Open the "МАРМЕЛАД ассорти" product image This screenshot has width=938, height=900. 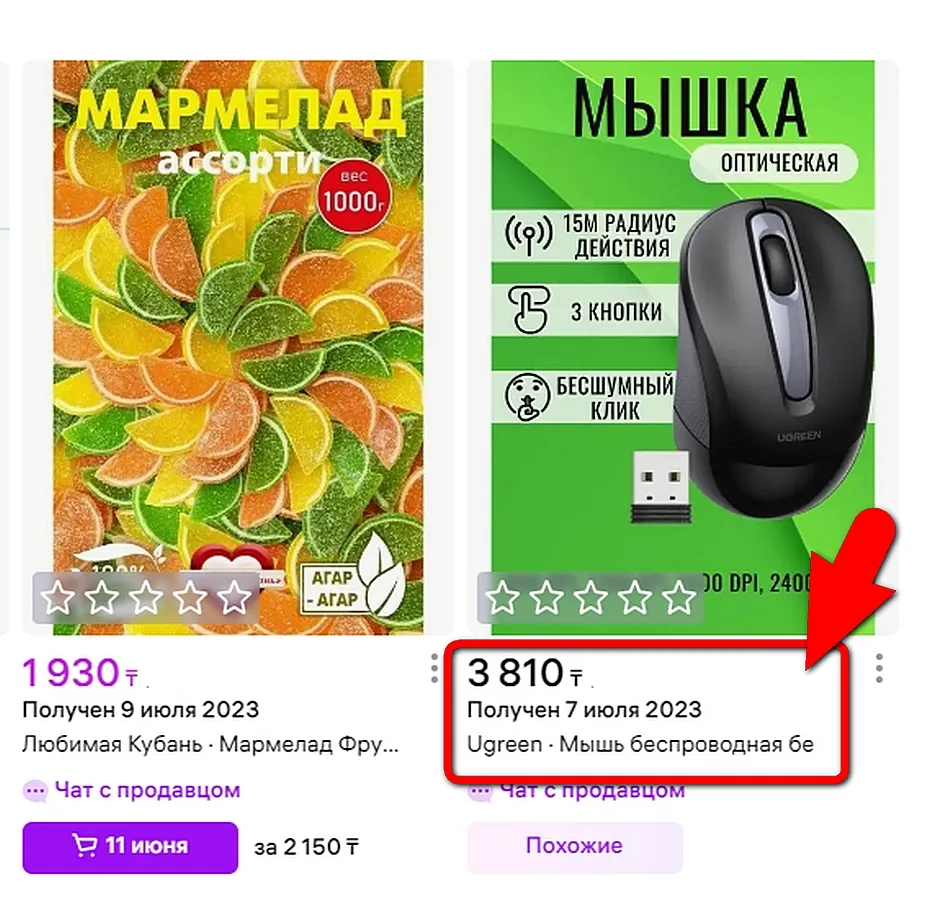coord(237,300)
